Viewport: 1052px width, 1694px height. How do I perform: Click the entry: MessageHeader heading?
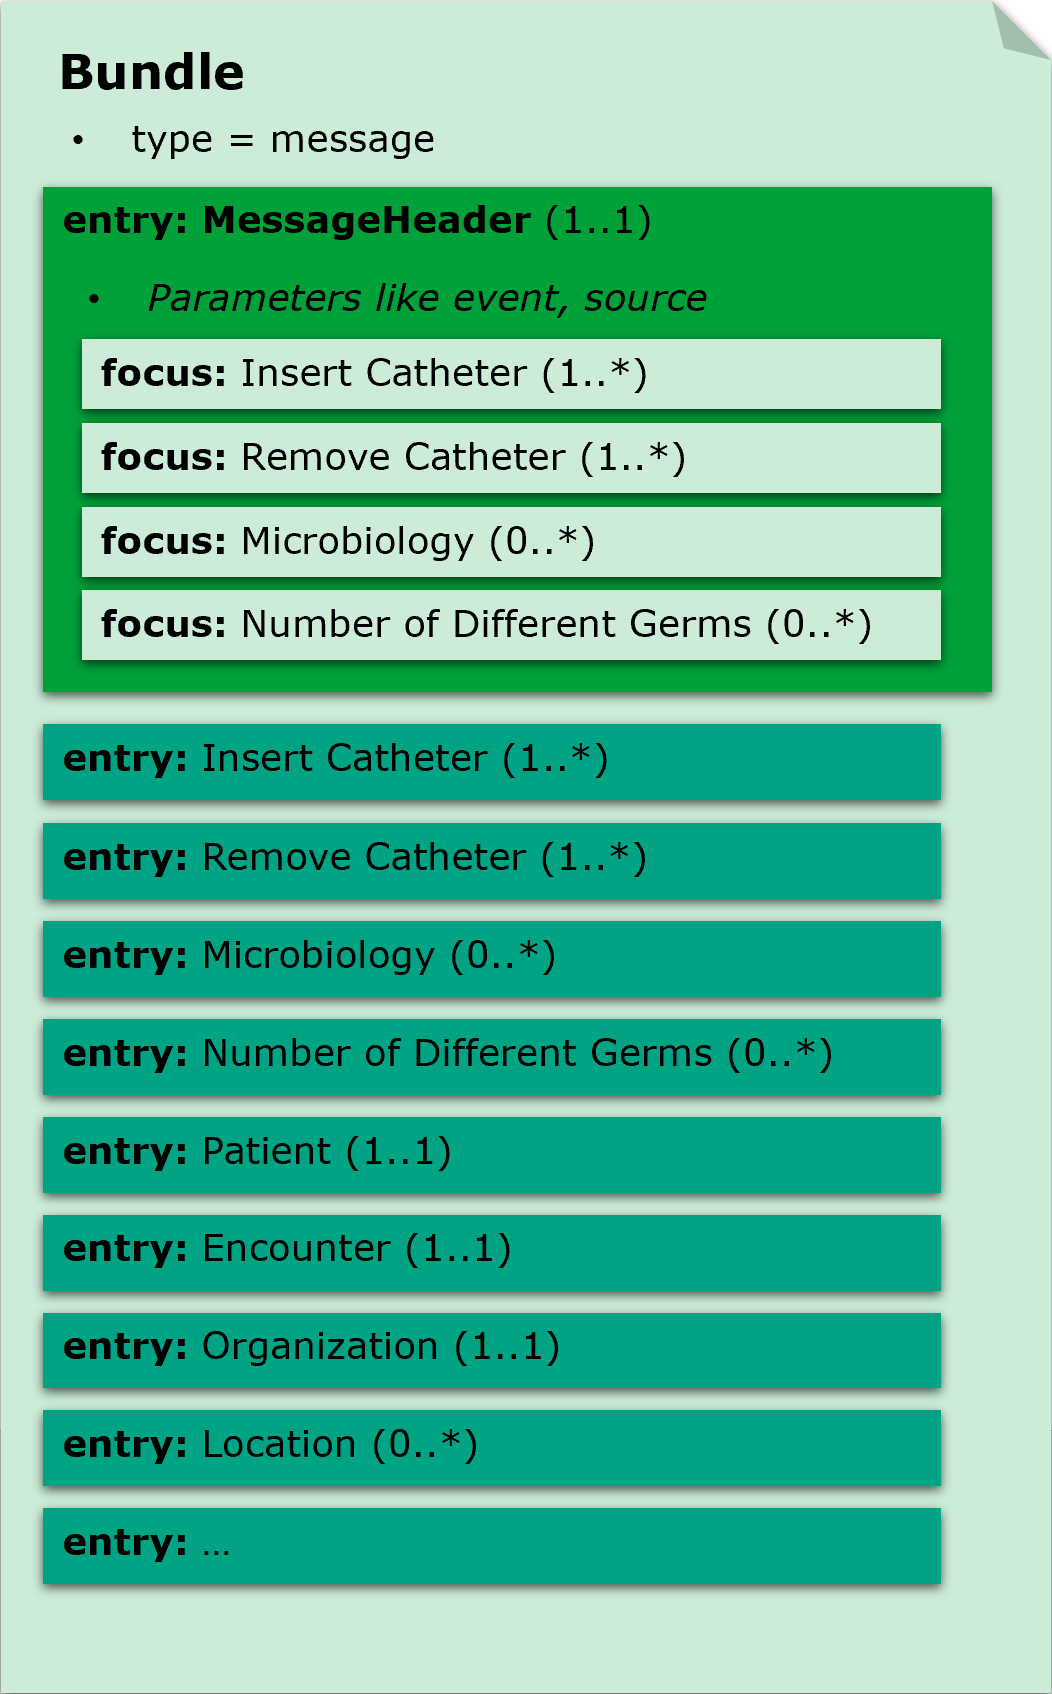point(357,221)
